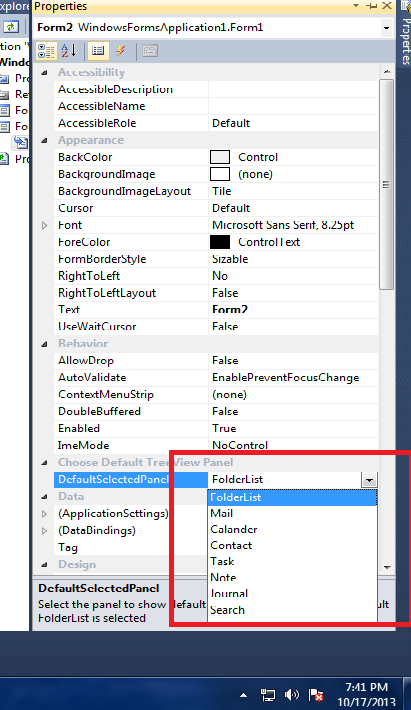Open the Action Center flag icon
The image size is (411, 710).
coord(316,695)
